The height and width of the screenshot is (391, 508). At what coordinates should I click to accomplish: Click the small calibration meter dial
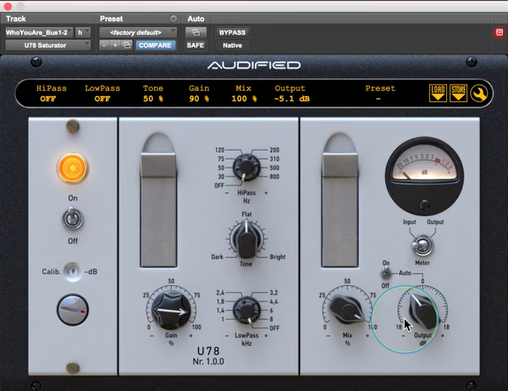coord(73,310)
